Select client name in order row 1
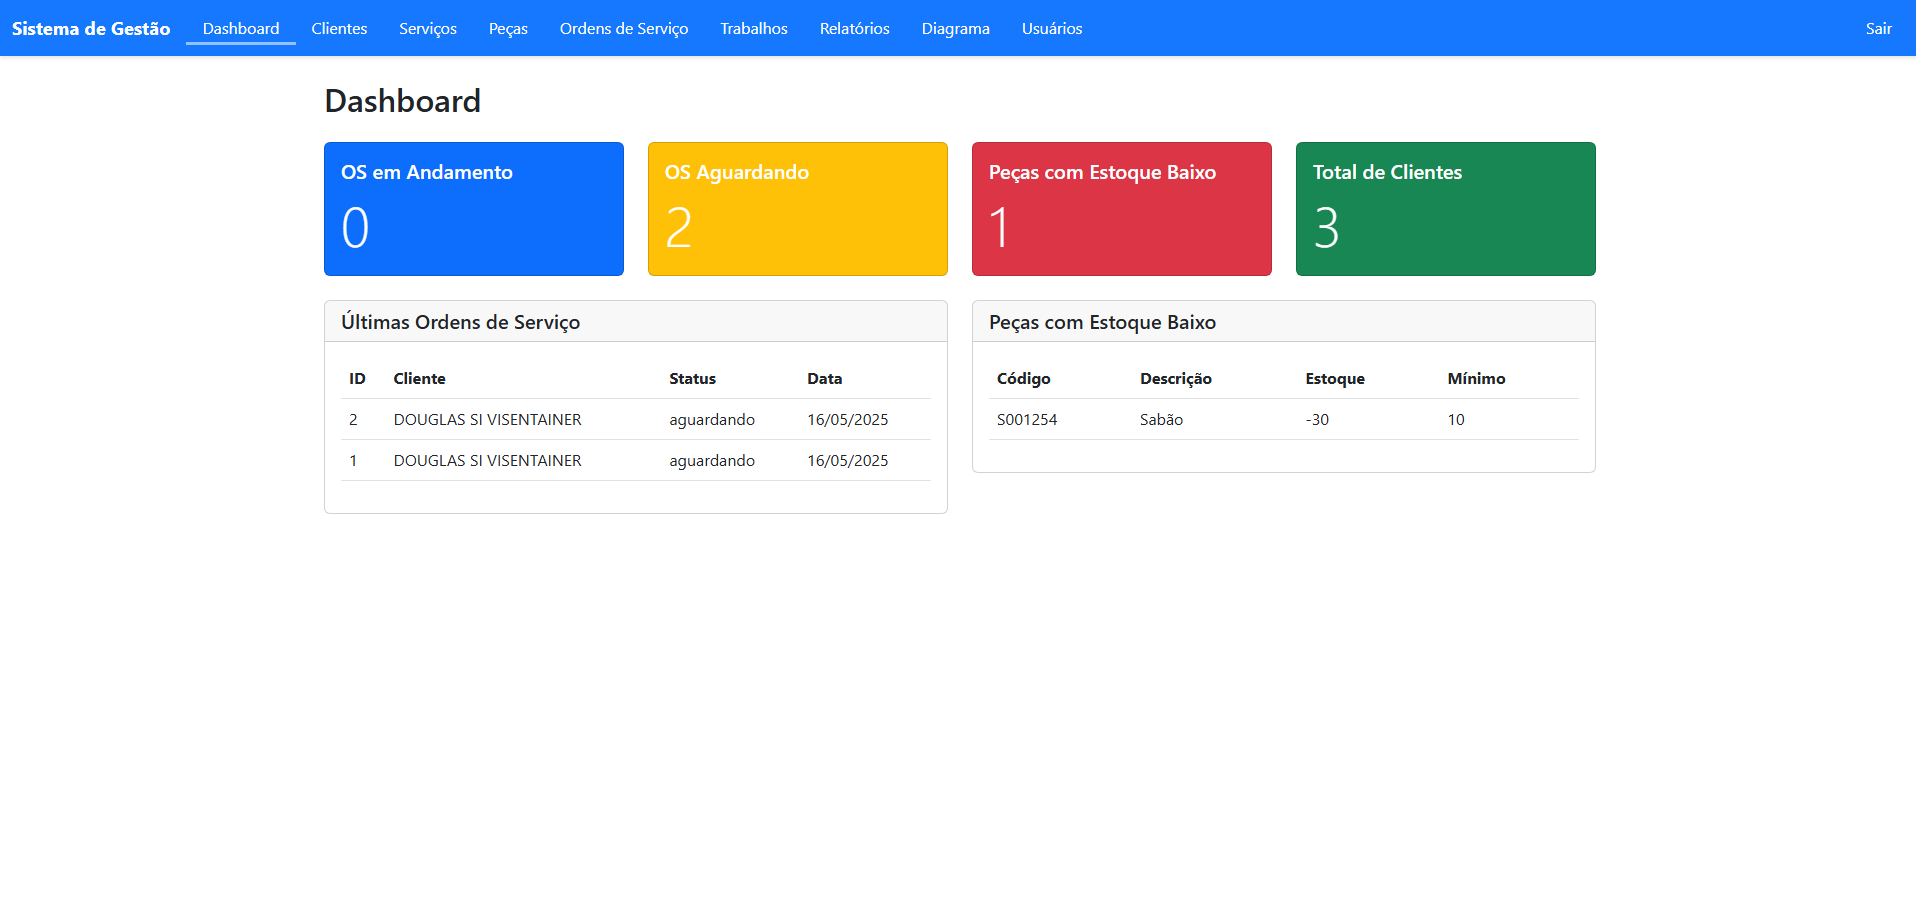The width and height of the screenshot is (1916, 907). pos(488,460)
